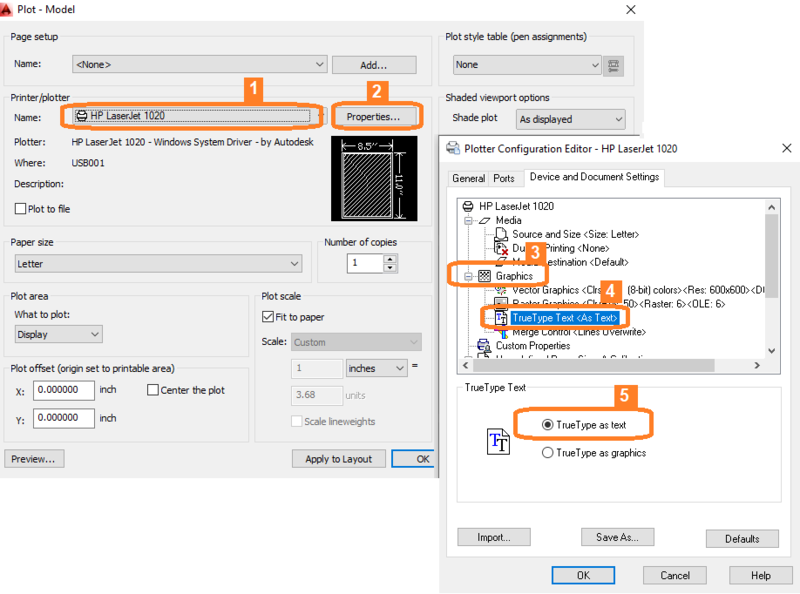Tick the Center the plot checkbox

(153, 390)
